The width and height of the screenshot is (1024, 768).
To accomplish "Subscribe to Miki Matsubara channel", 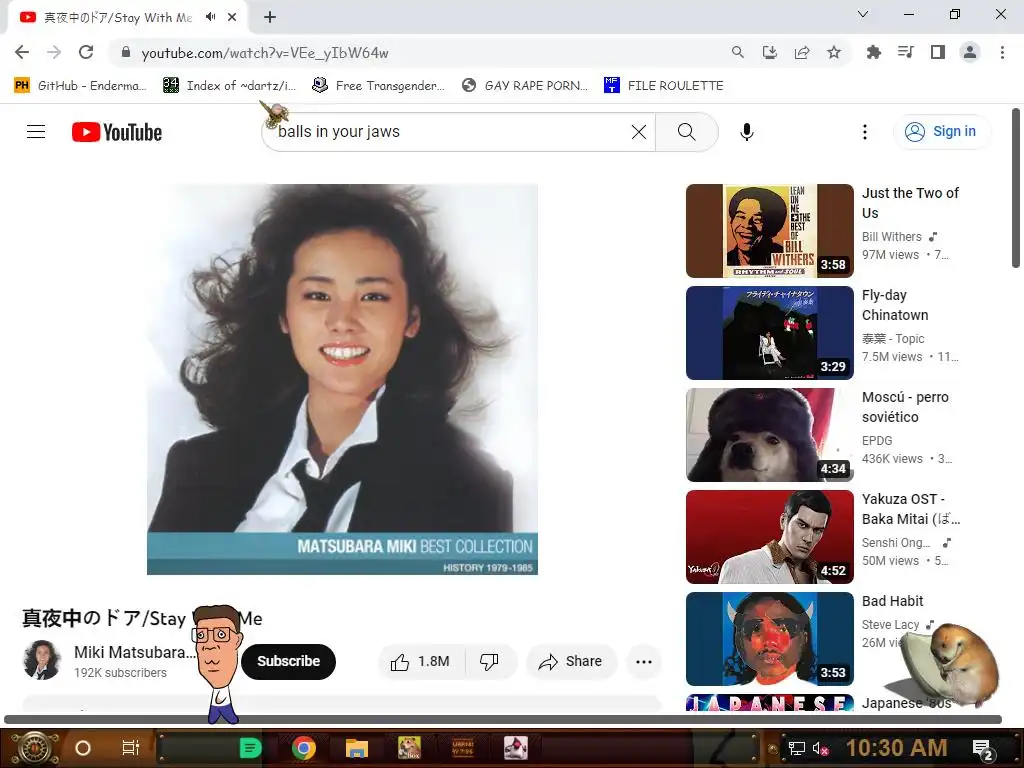I will [288, 662].
